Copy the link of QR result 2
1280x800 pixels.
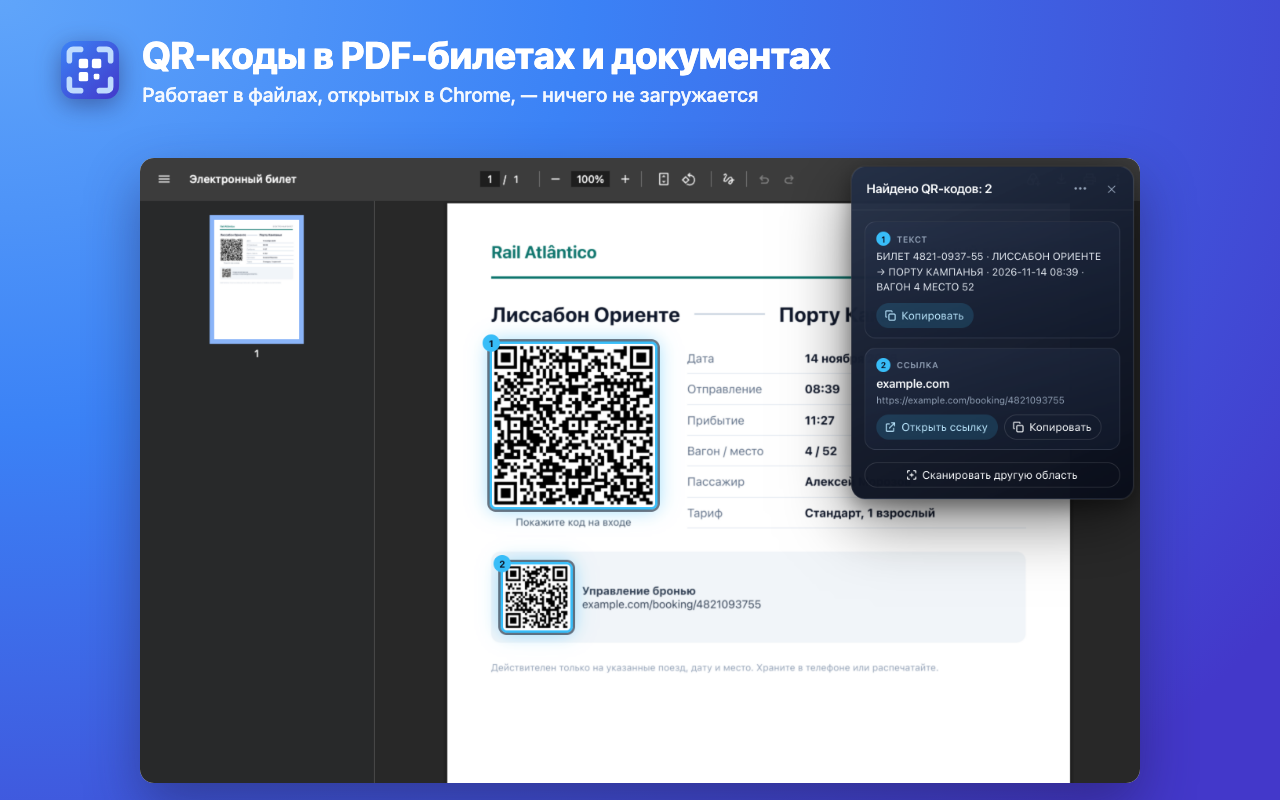click(1052, 427)
